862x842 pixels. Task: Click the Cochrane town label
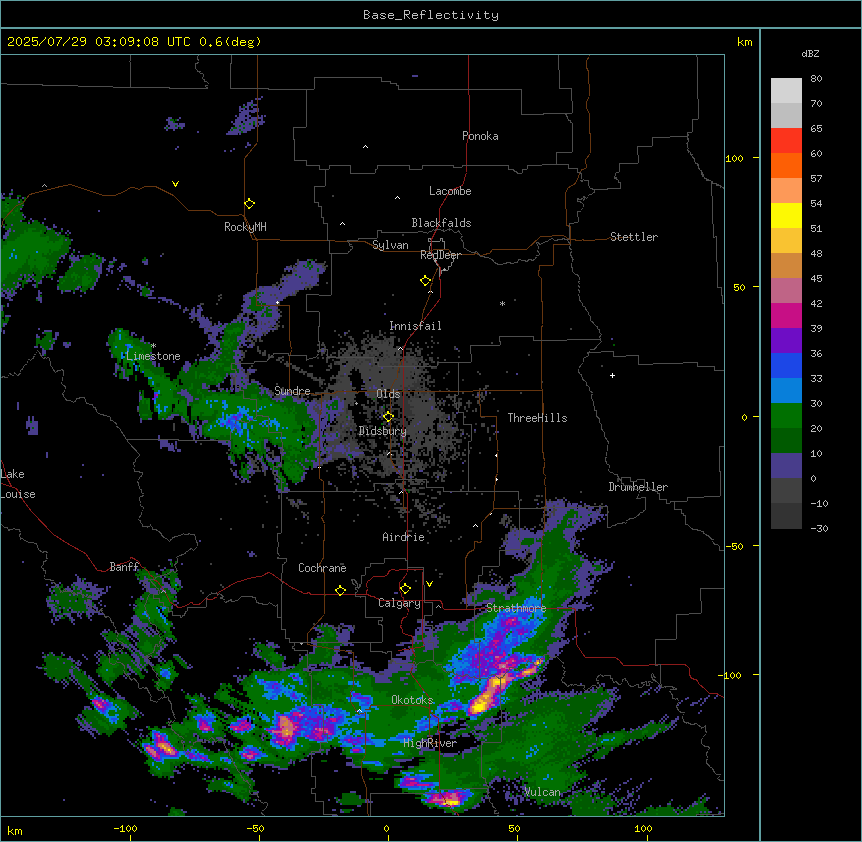[322, 568]
